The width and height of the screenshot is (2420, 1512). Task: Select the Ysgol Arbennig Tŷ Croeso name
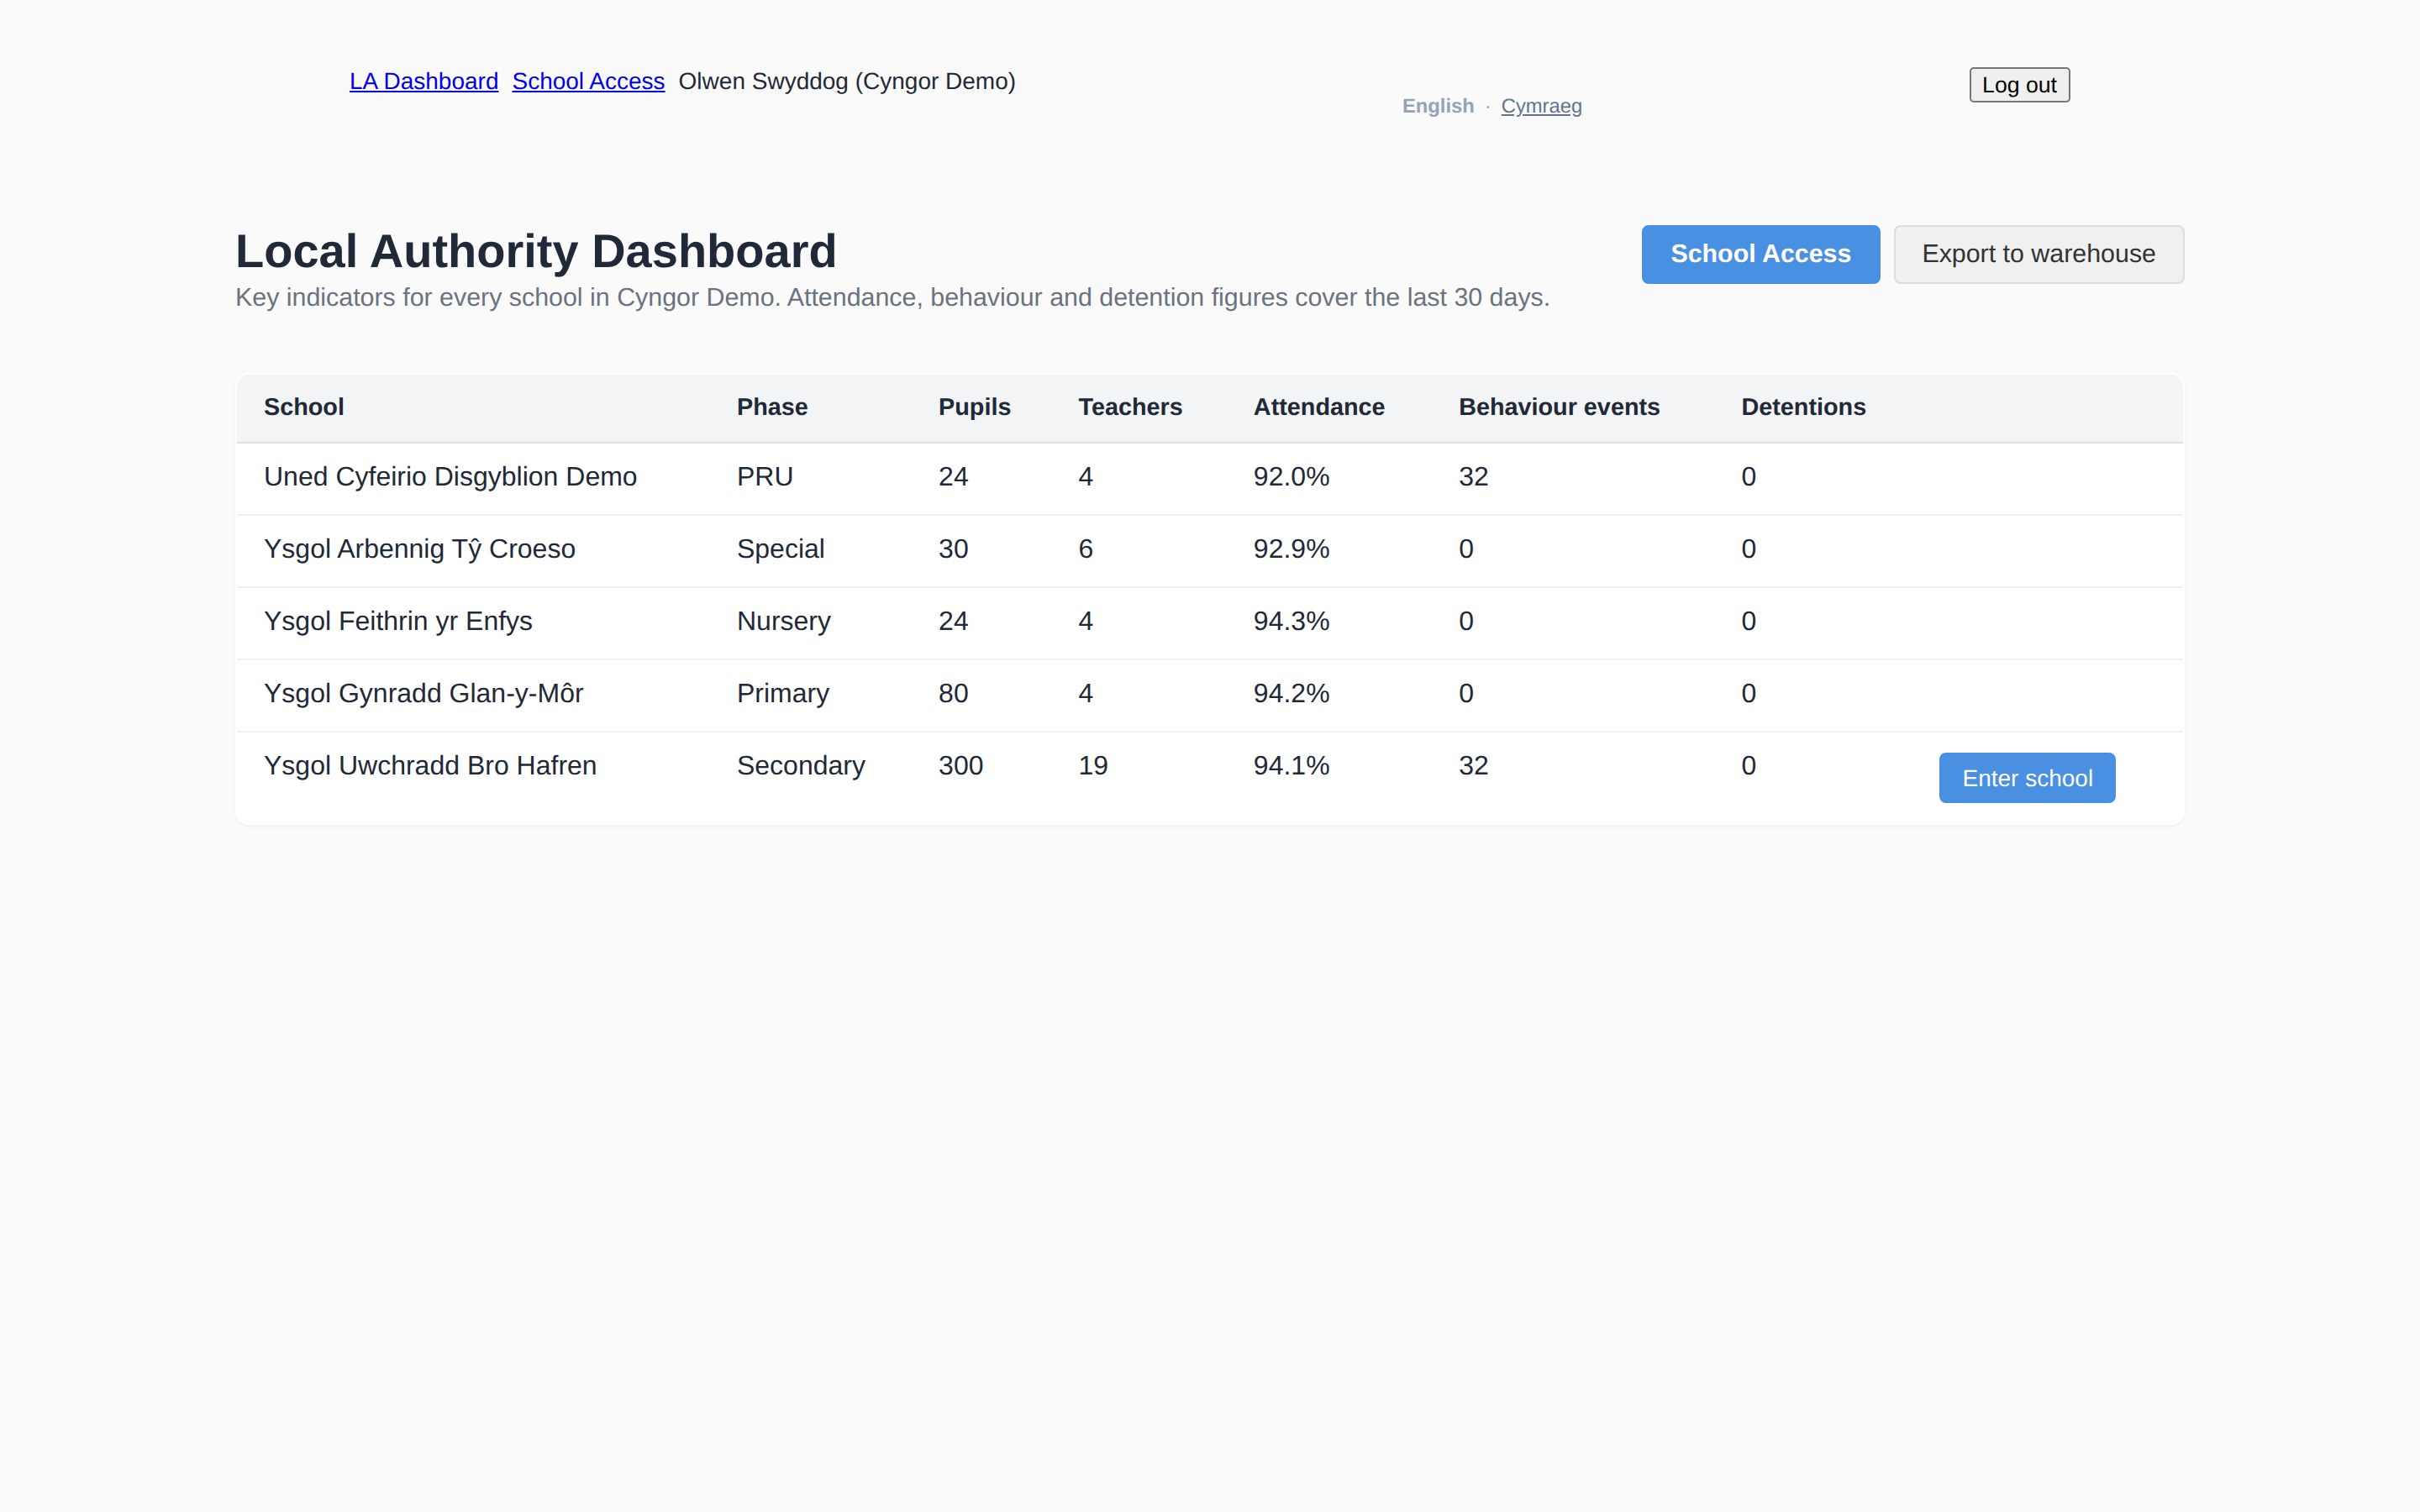coord(420,549)
